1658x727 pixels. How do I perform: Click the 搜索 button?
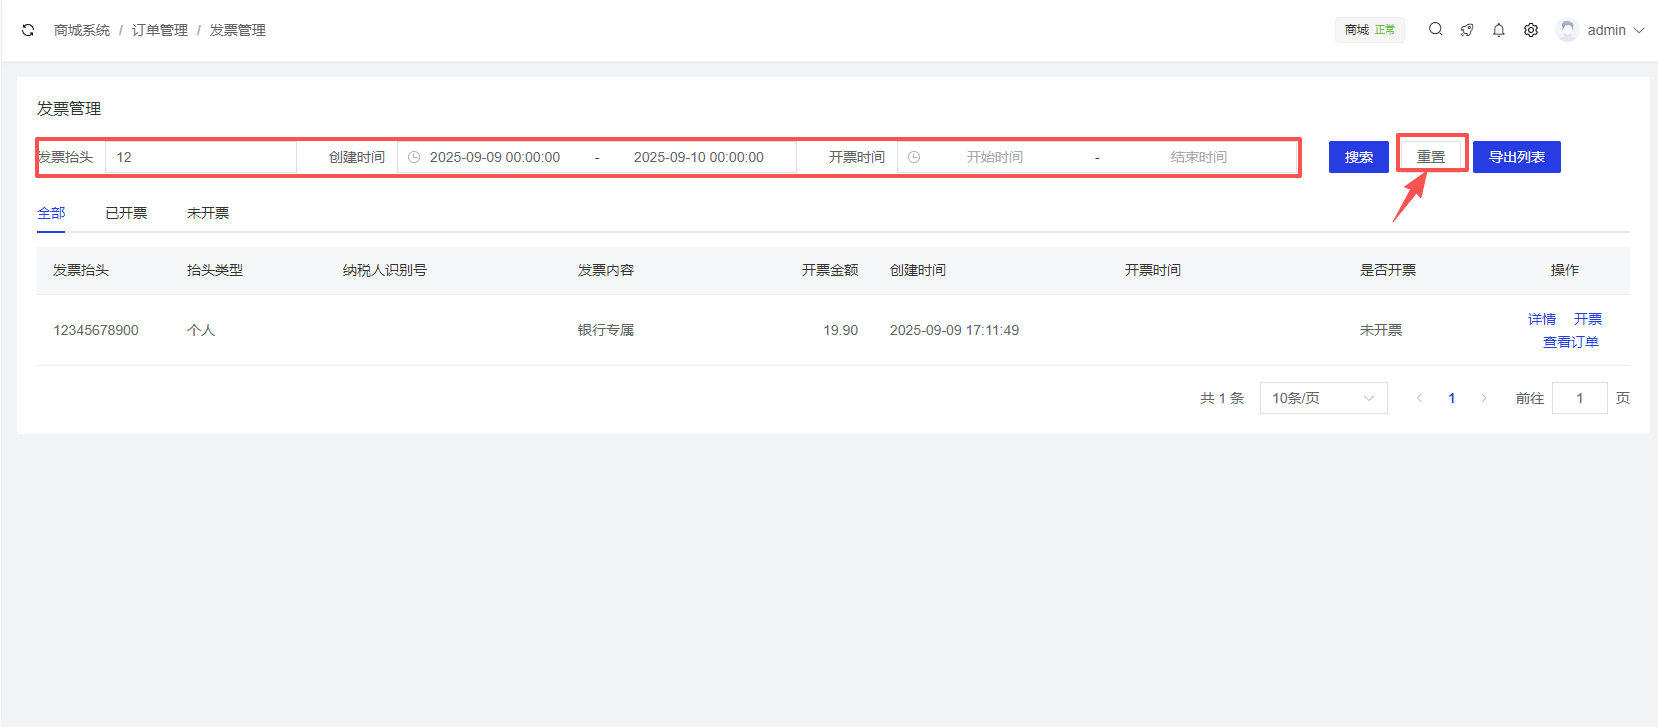pyautogui.click(x=1358, y=157)
